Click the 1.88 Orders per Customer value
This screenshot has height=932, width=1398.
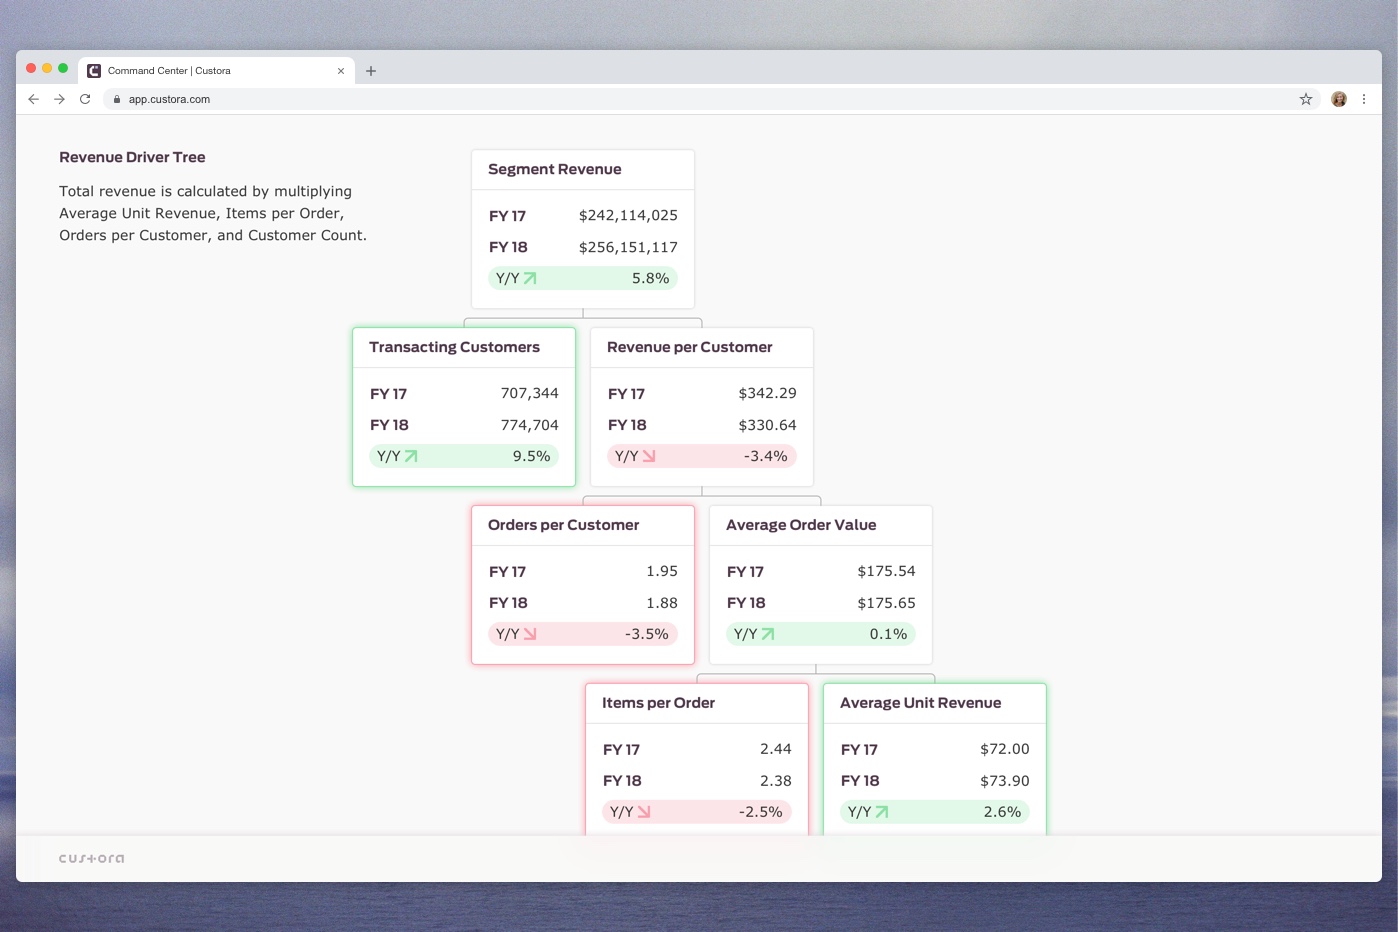coord(662,603)
